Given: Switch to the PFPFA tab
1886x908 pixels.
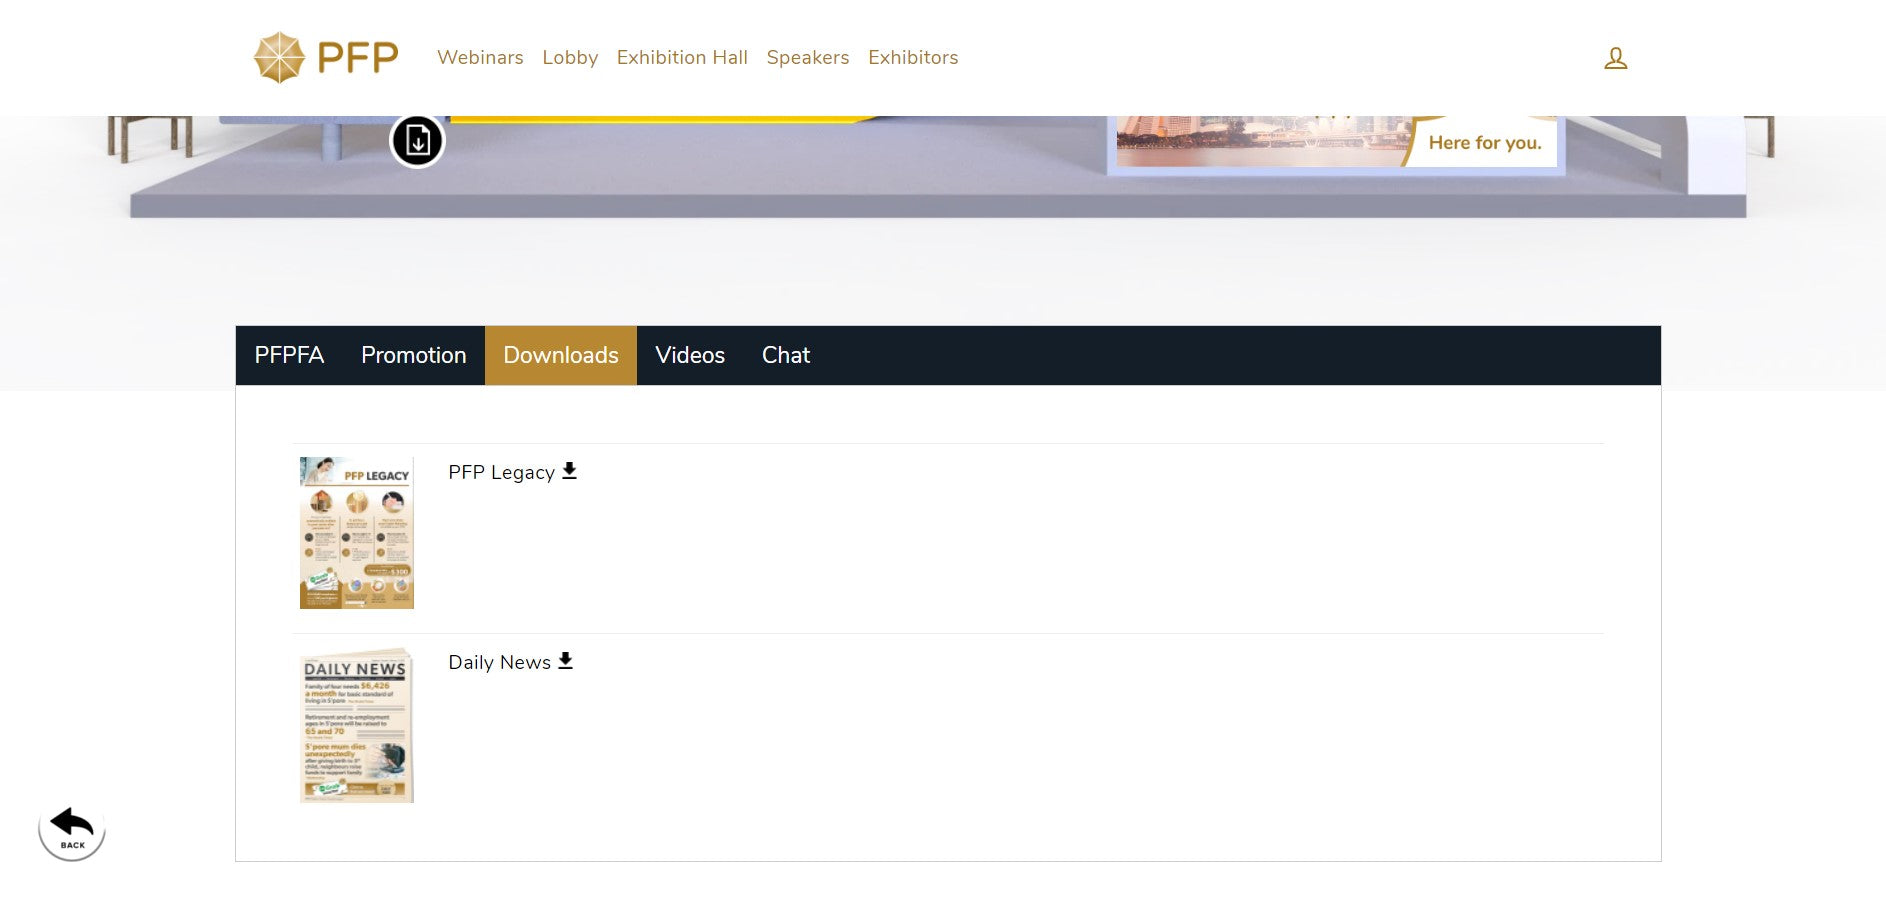Looking at the screenshot, I should pyautogui.click(x=289, y=355).
